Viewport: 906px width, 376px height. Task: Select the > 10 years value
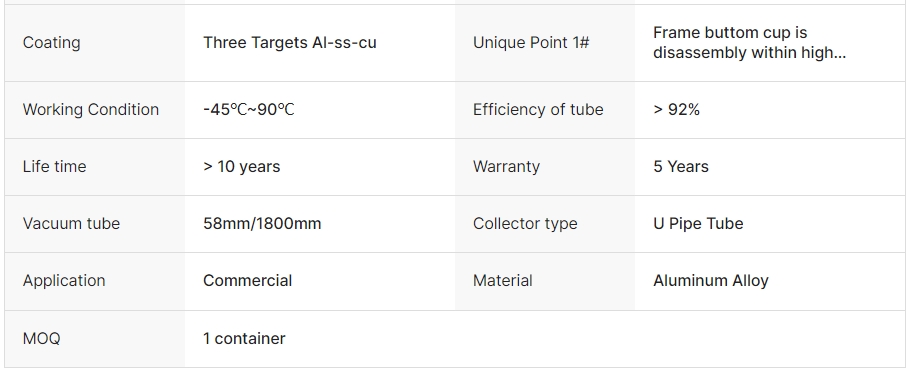242,167
